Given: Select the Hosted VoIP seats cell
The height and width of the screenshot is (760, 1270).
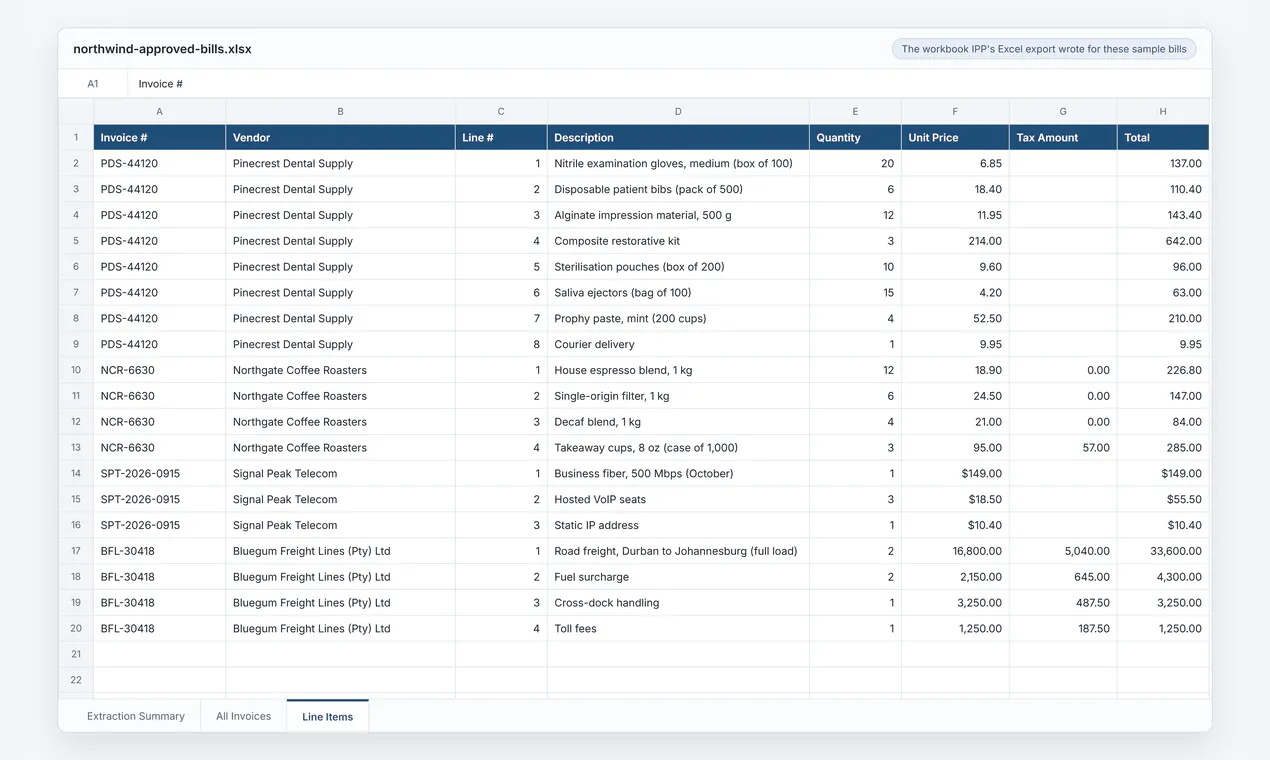Looking at the screenshot, I should point(678,499).
